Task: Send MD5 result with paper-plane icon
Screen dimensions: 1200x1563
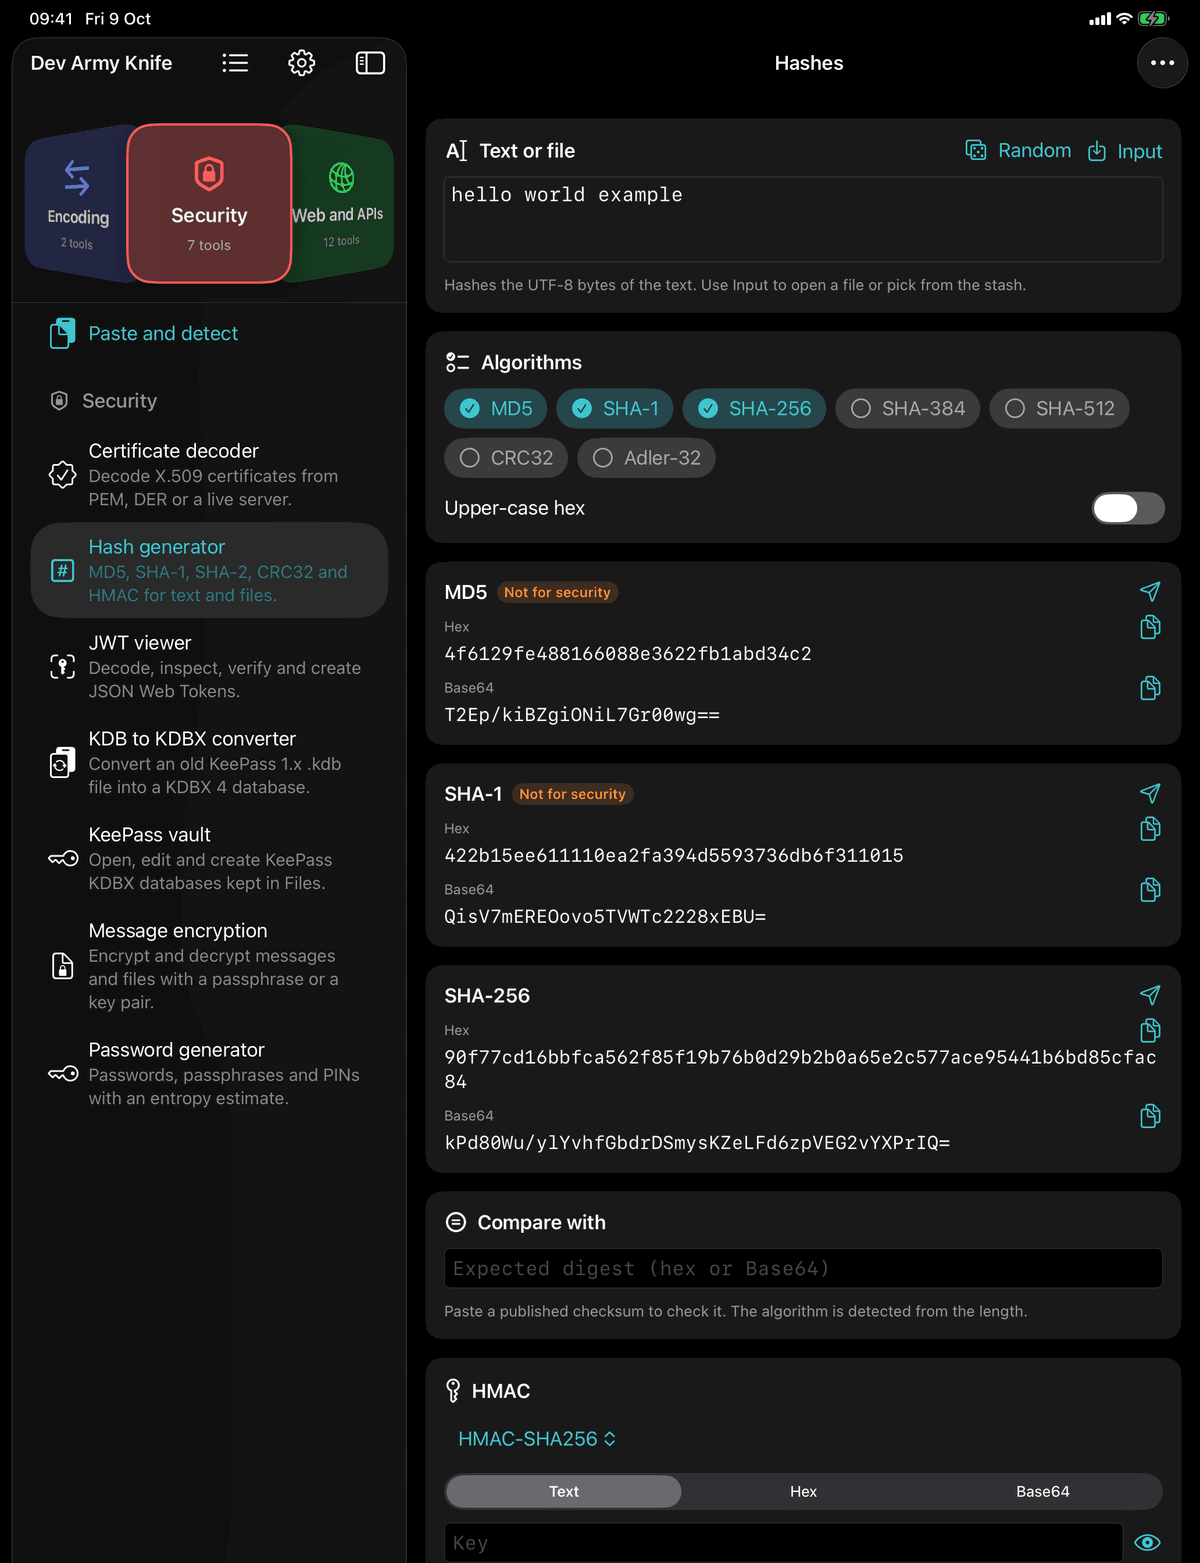Action: 1150,591
